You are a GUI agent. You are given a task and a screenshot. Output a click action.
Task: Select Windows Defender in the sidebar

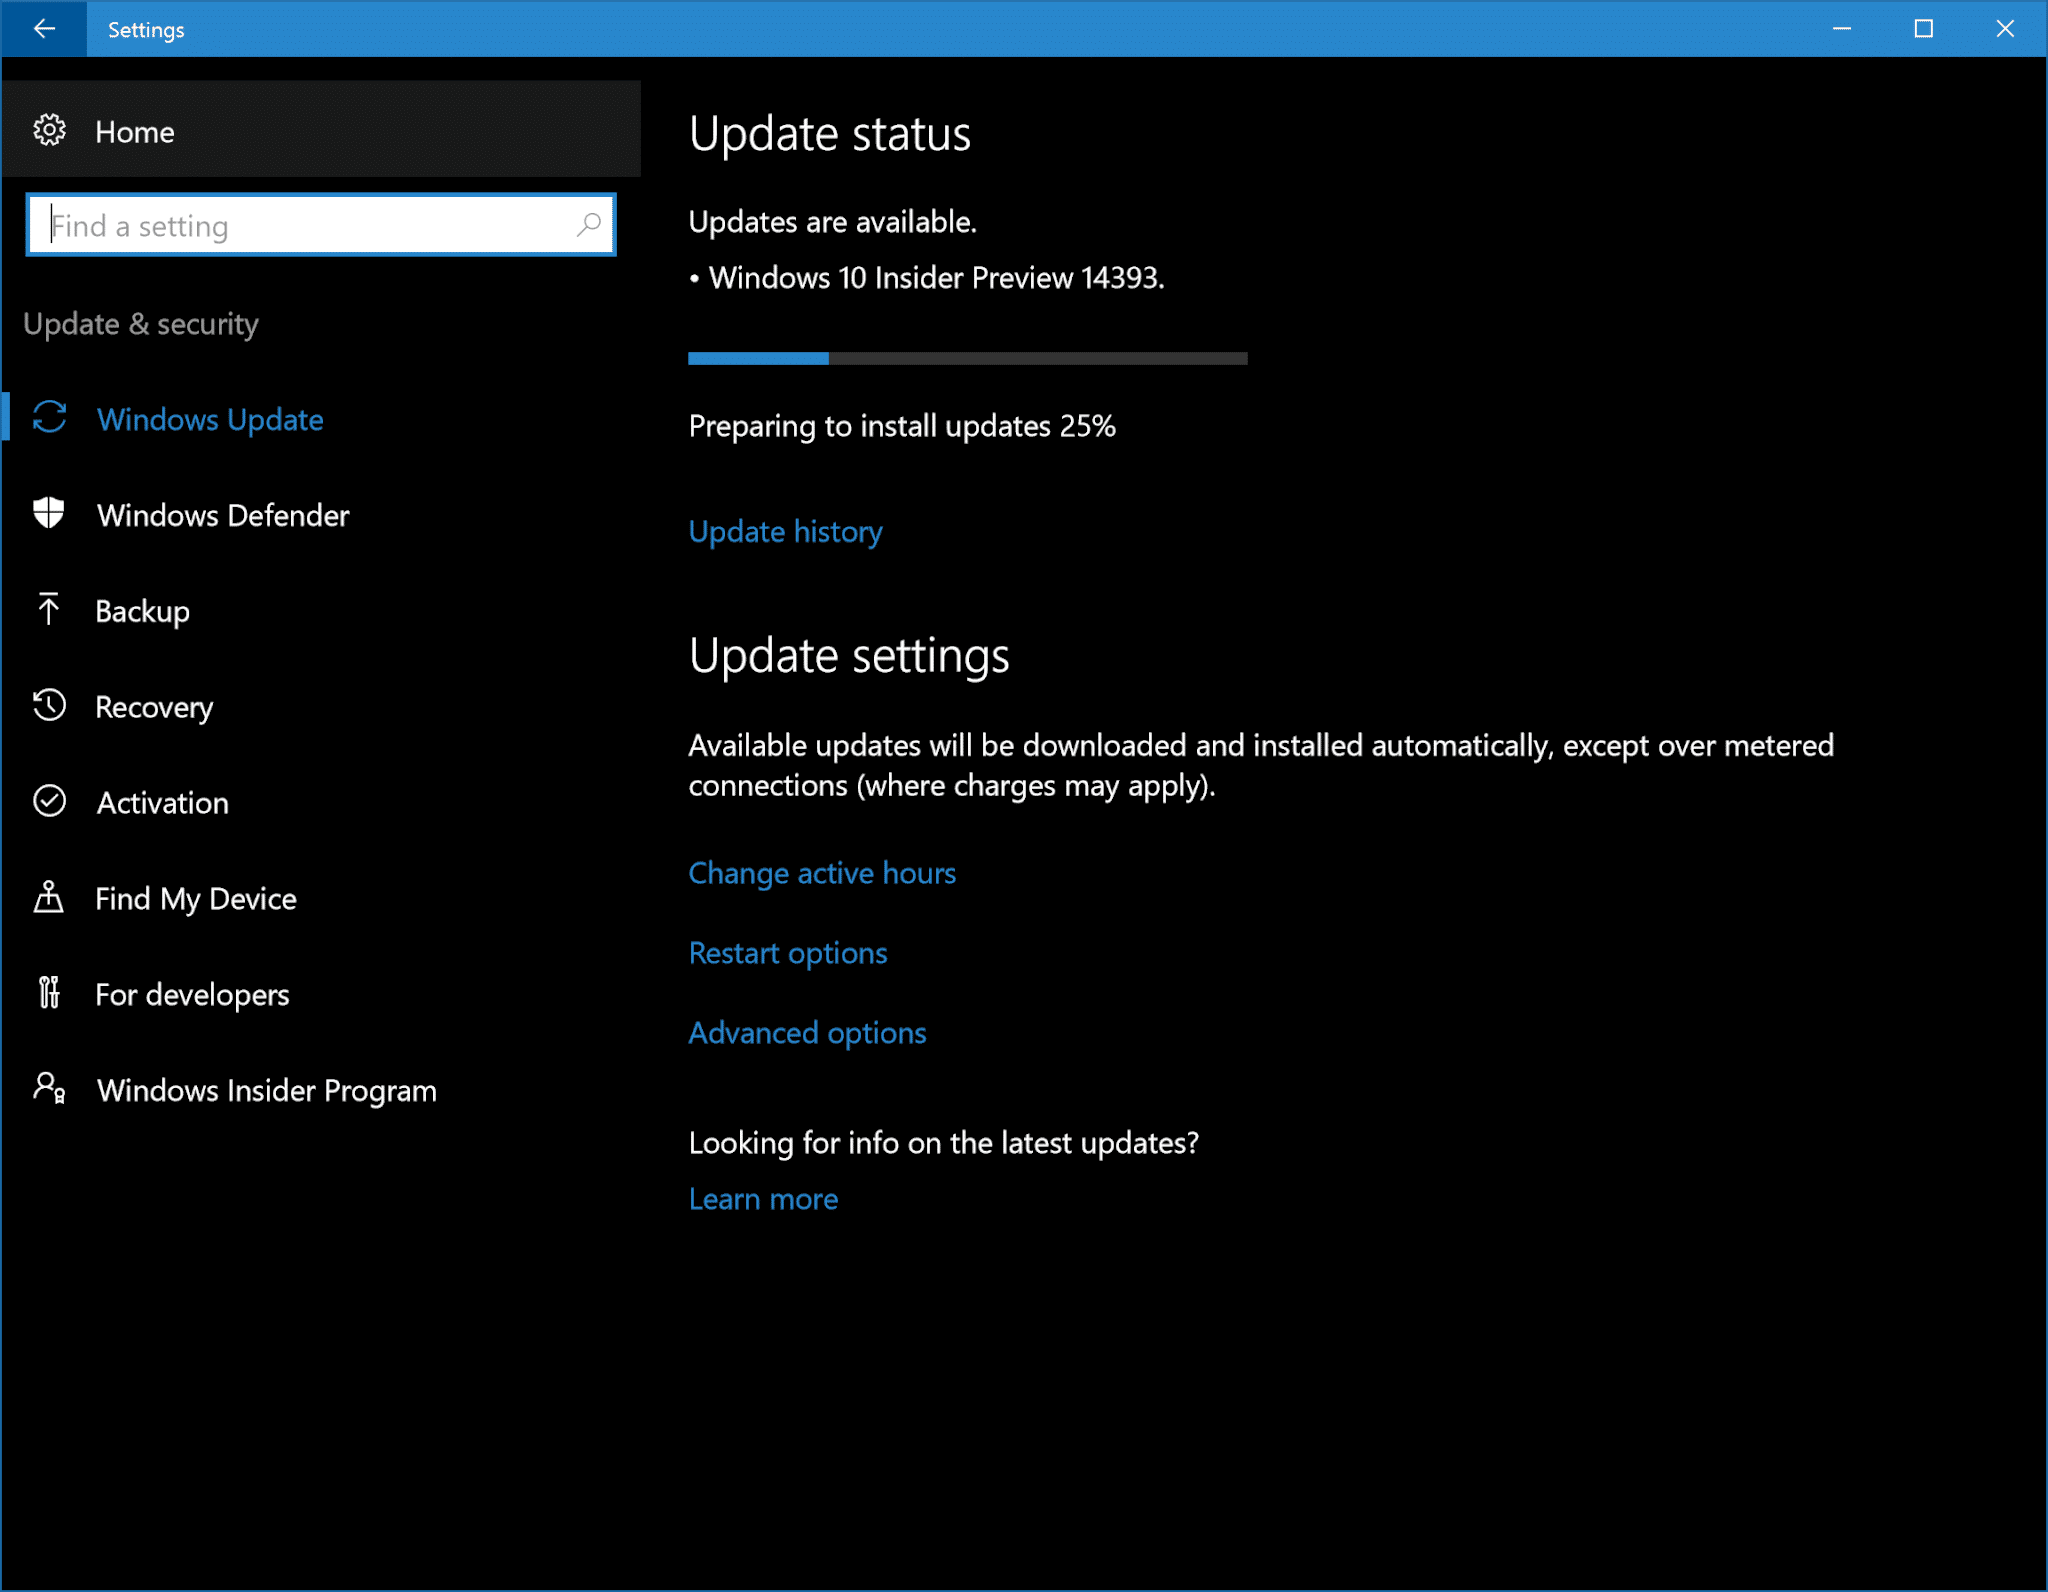point(222,514)
